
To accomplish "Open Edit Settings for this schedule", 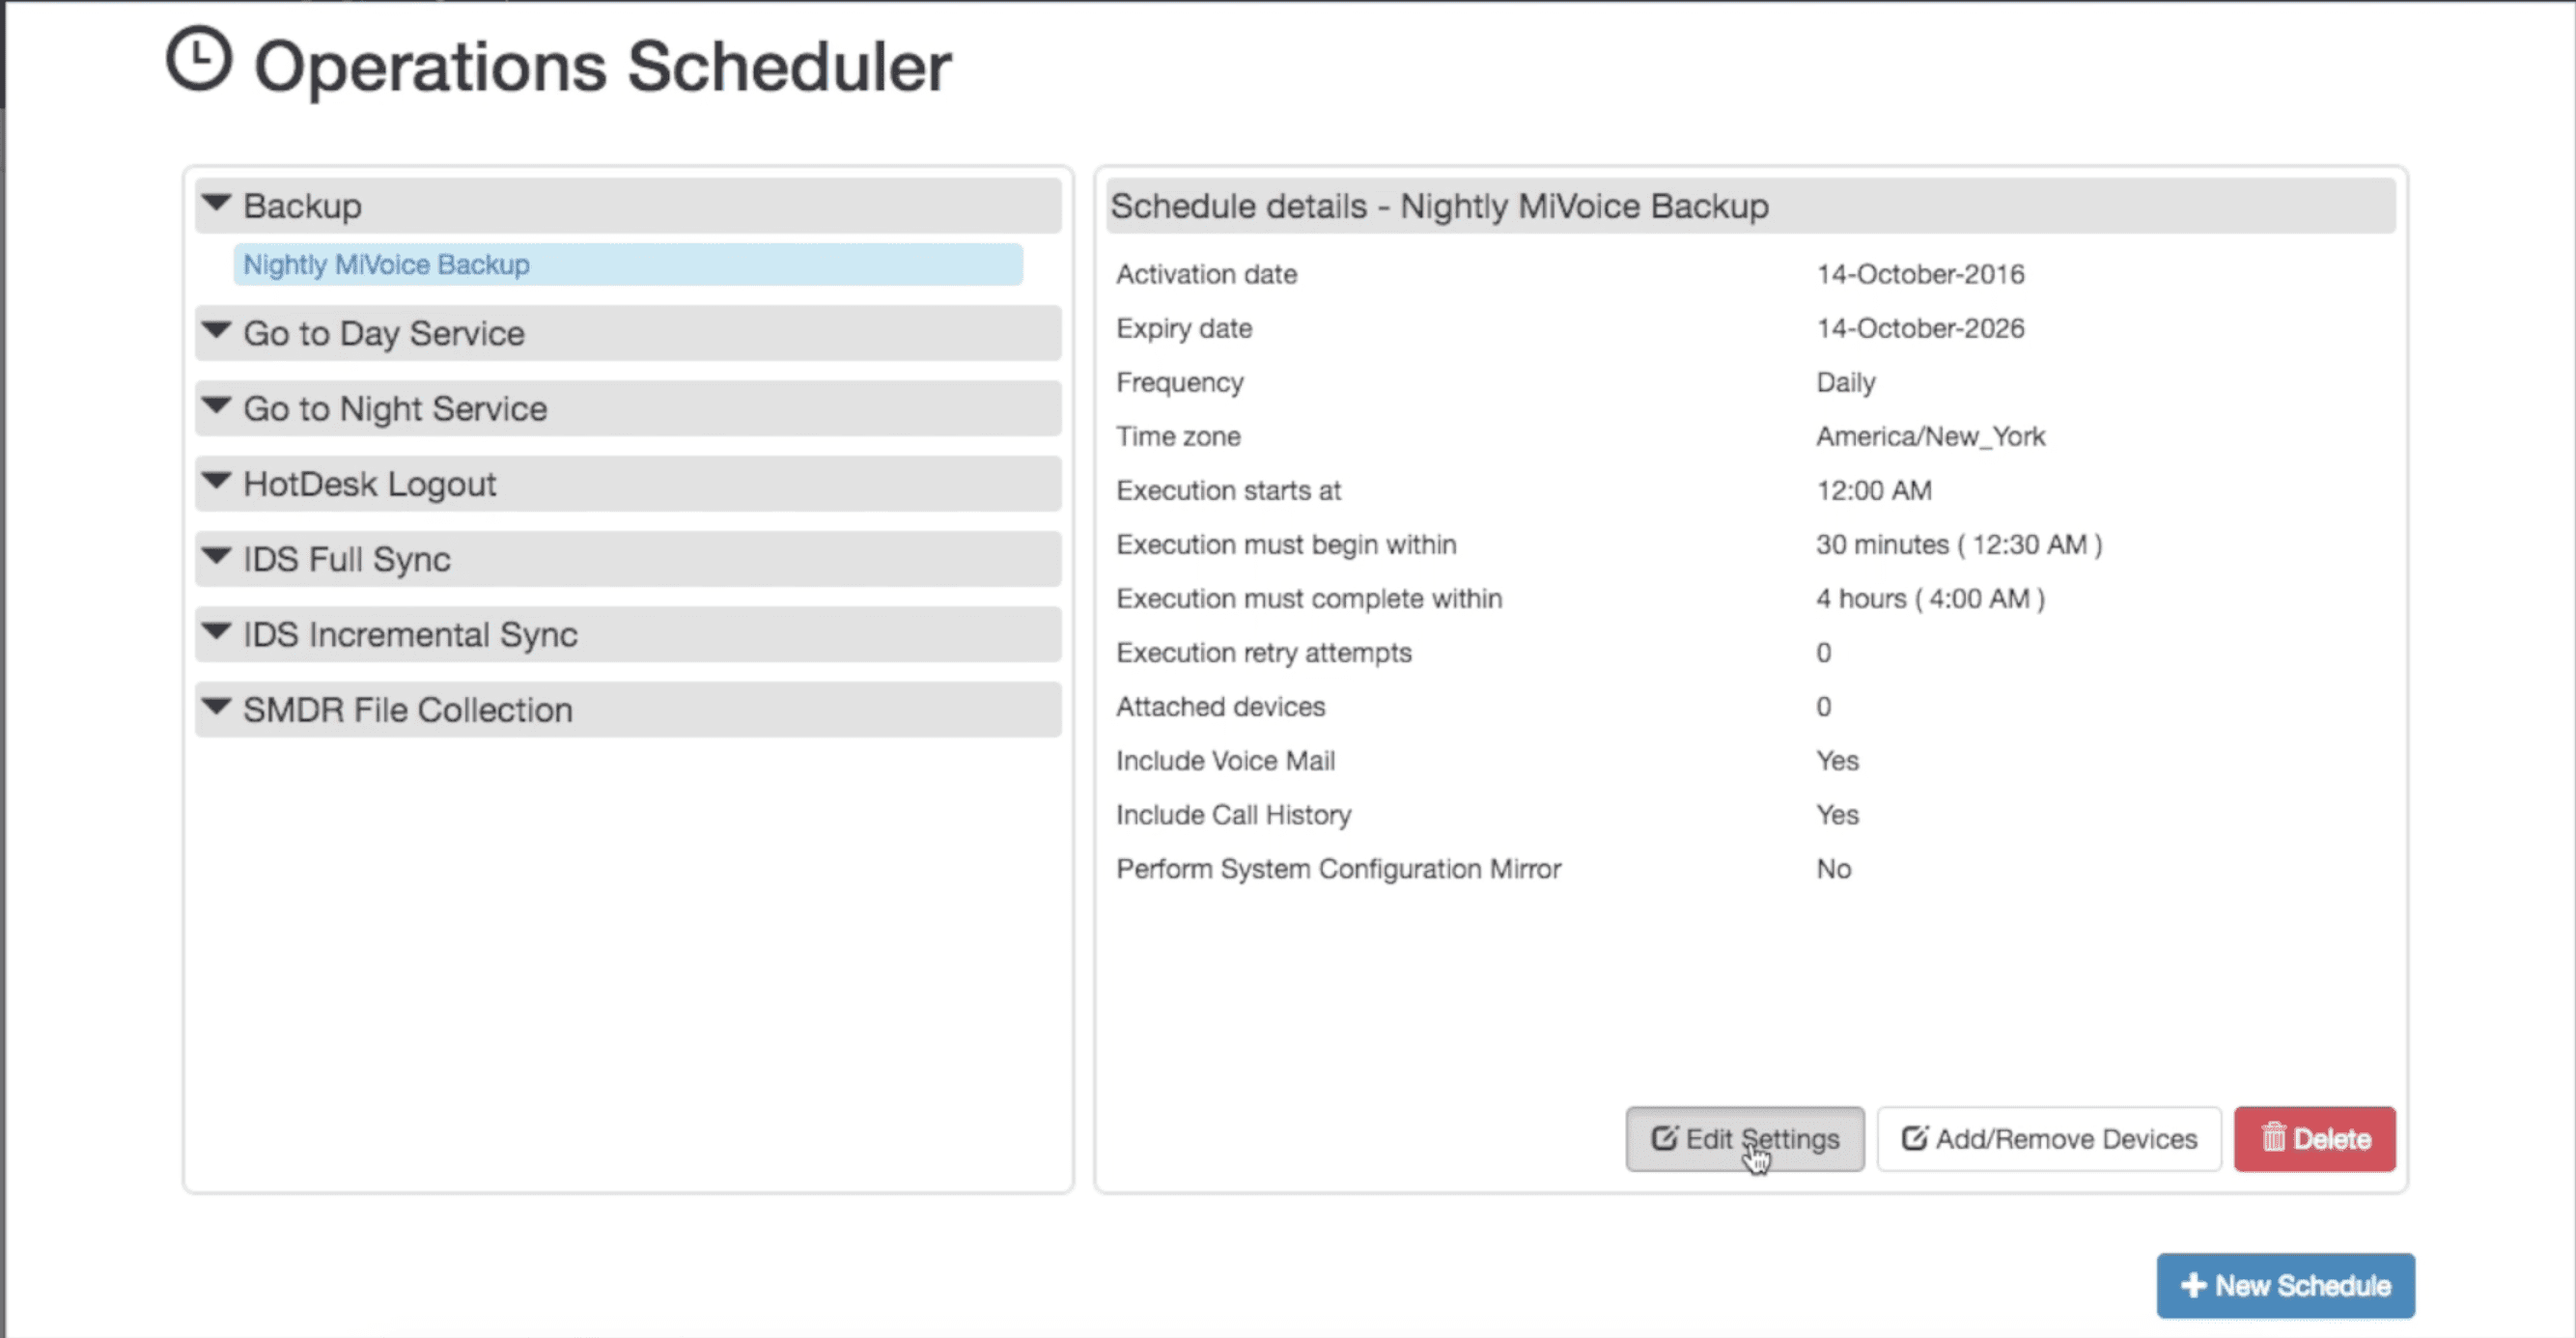I will (x=1744, y=1139).
